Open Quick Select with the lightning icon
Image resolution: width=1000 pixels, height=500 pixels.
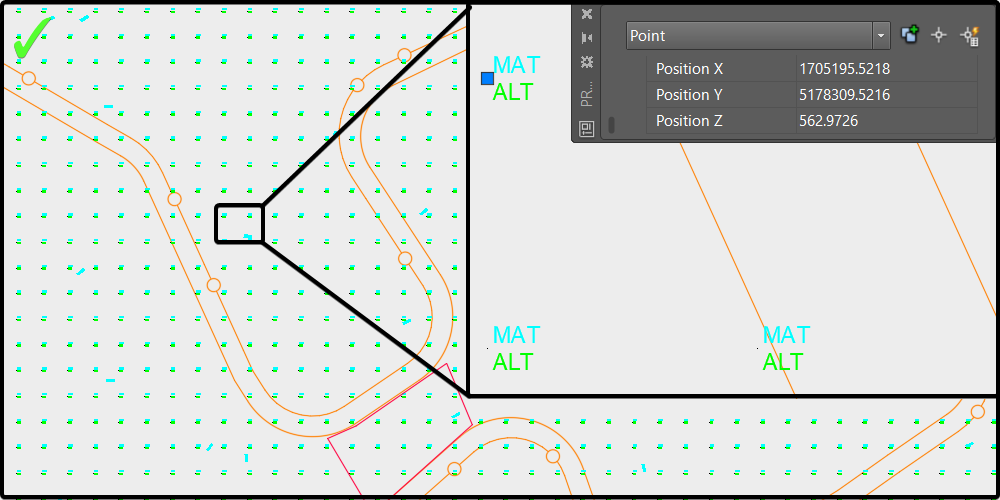tap(968, 35)
